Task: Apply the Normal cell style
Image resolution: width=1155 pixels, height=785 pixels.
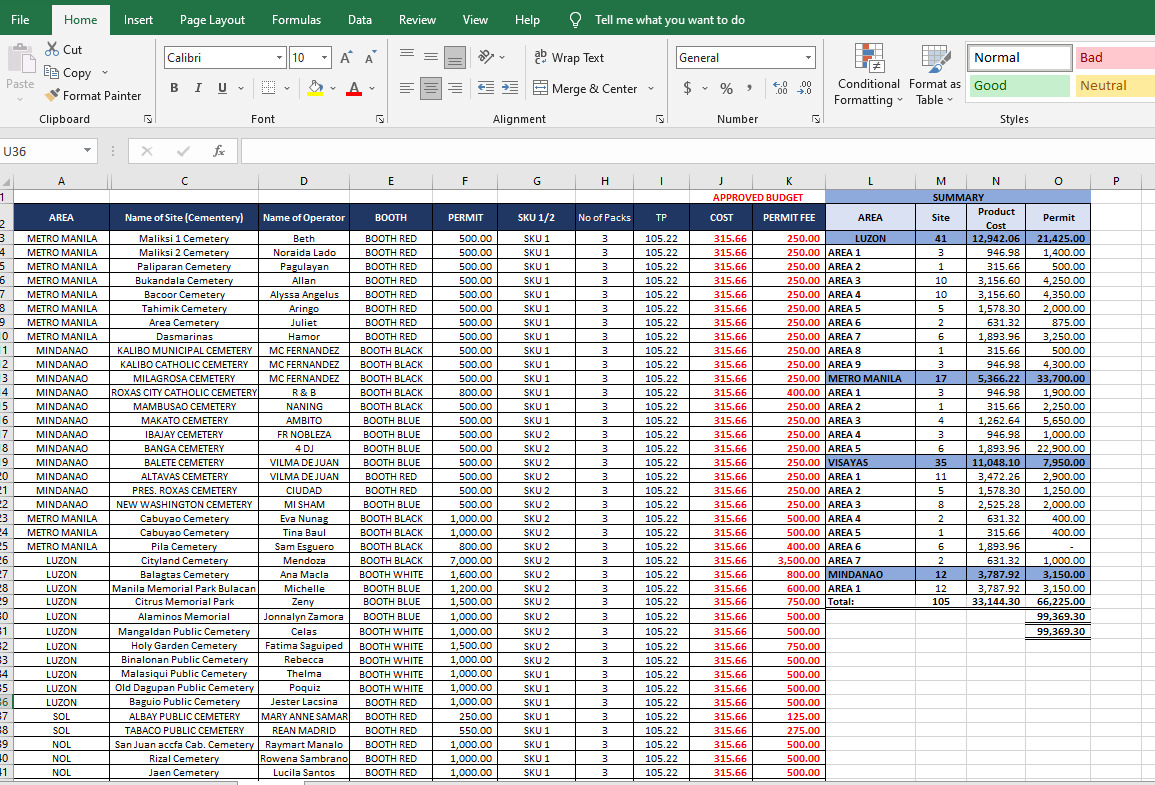Action: tap(1019, 57)
